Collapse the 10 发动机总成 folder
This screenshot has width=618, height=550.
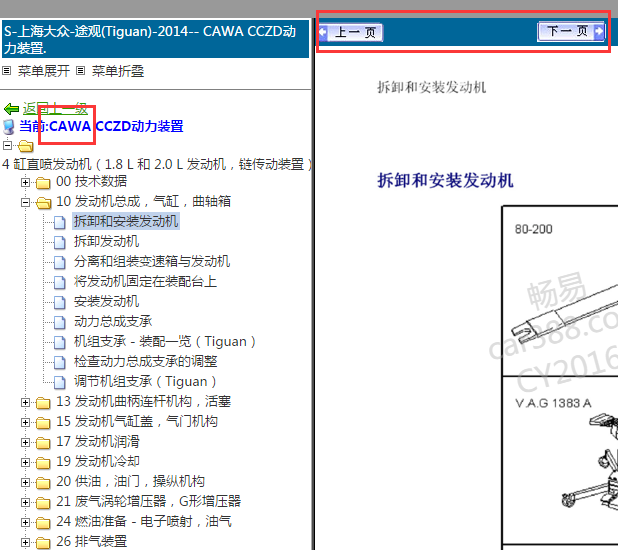[x=26, y=203]
